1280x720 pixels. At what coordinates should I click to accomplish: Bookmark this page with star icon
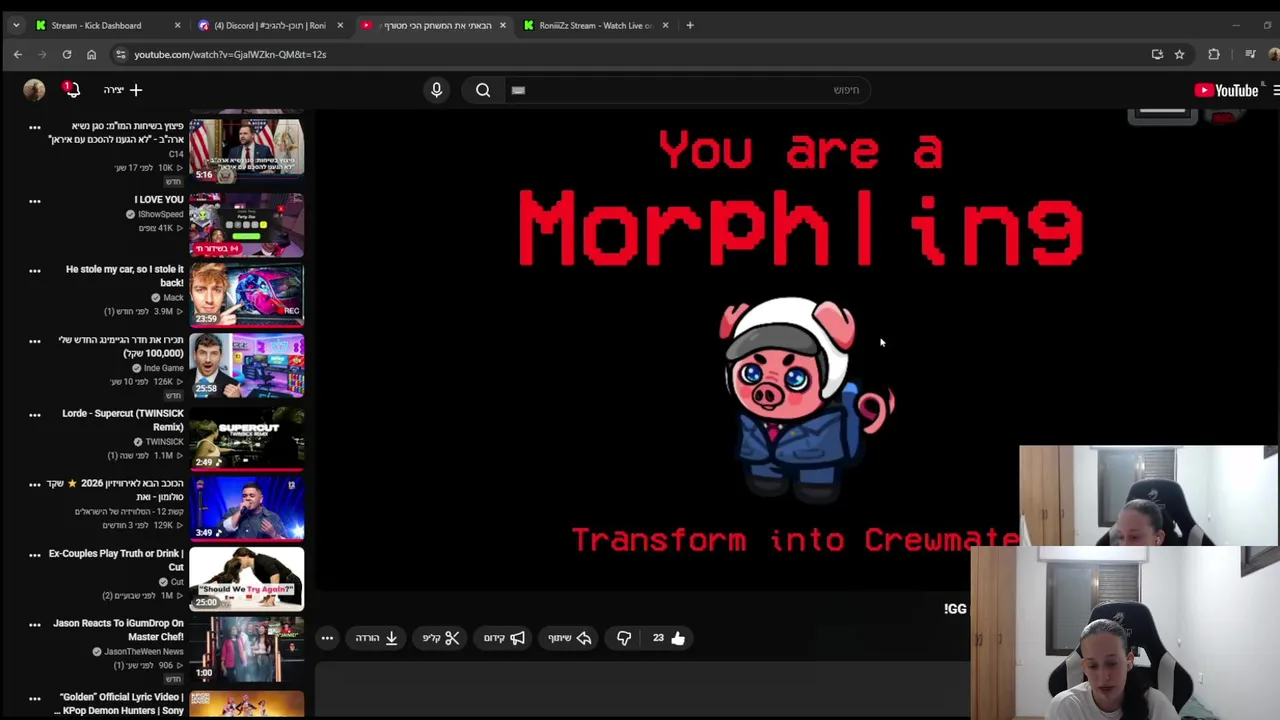point(1179,54)
